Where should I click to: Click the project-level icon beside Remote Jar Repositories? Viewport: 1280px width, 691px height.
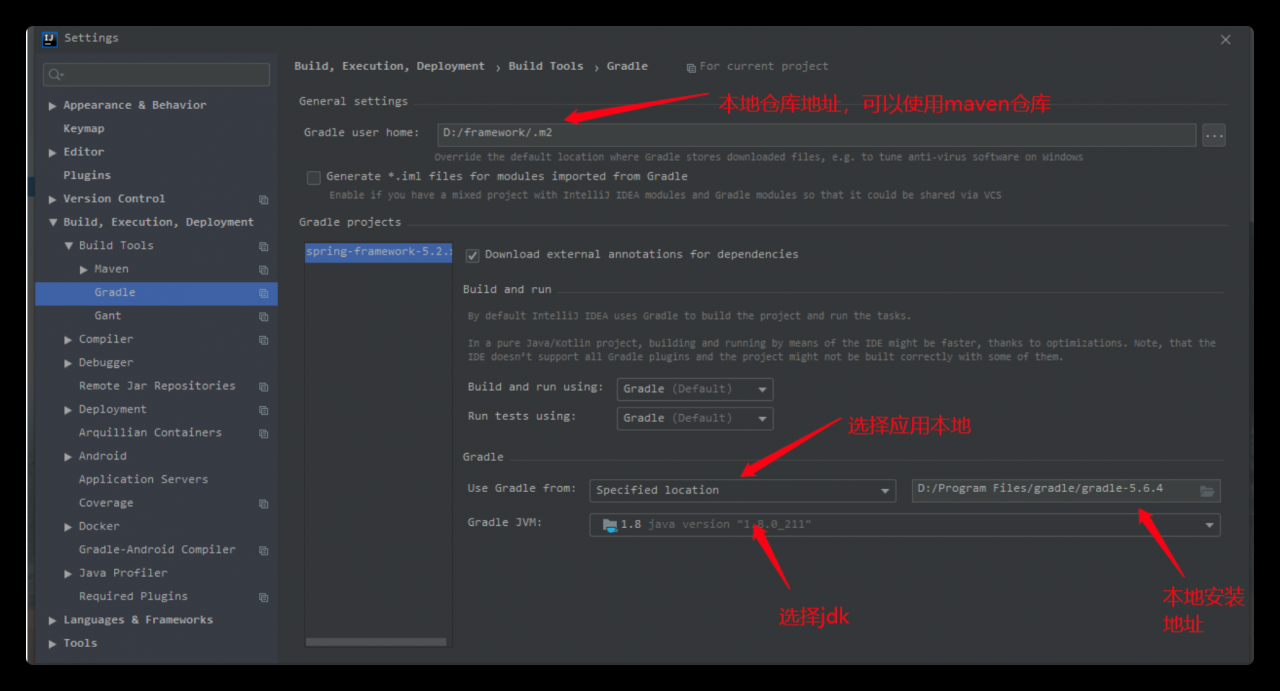pyautogui.click(x=264, y=386)
